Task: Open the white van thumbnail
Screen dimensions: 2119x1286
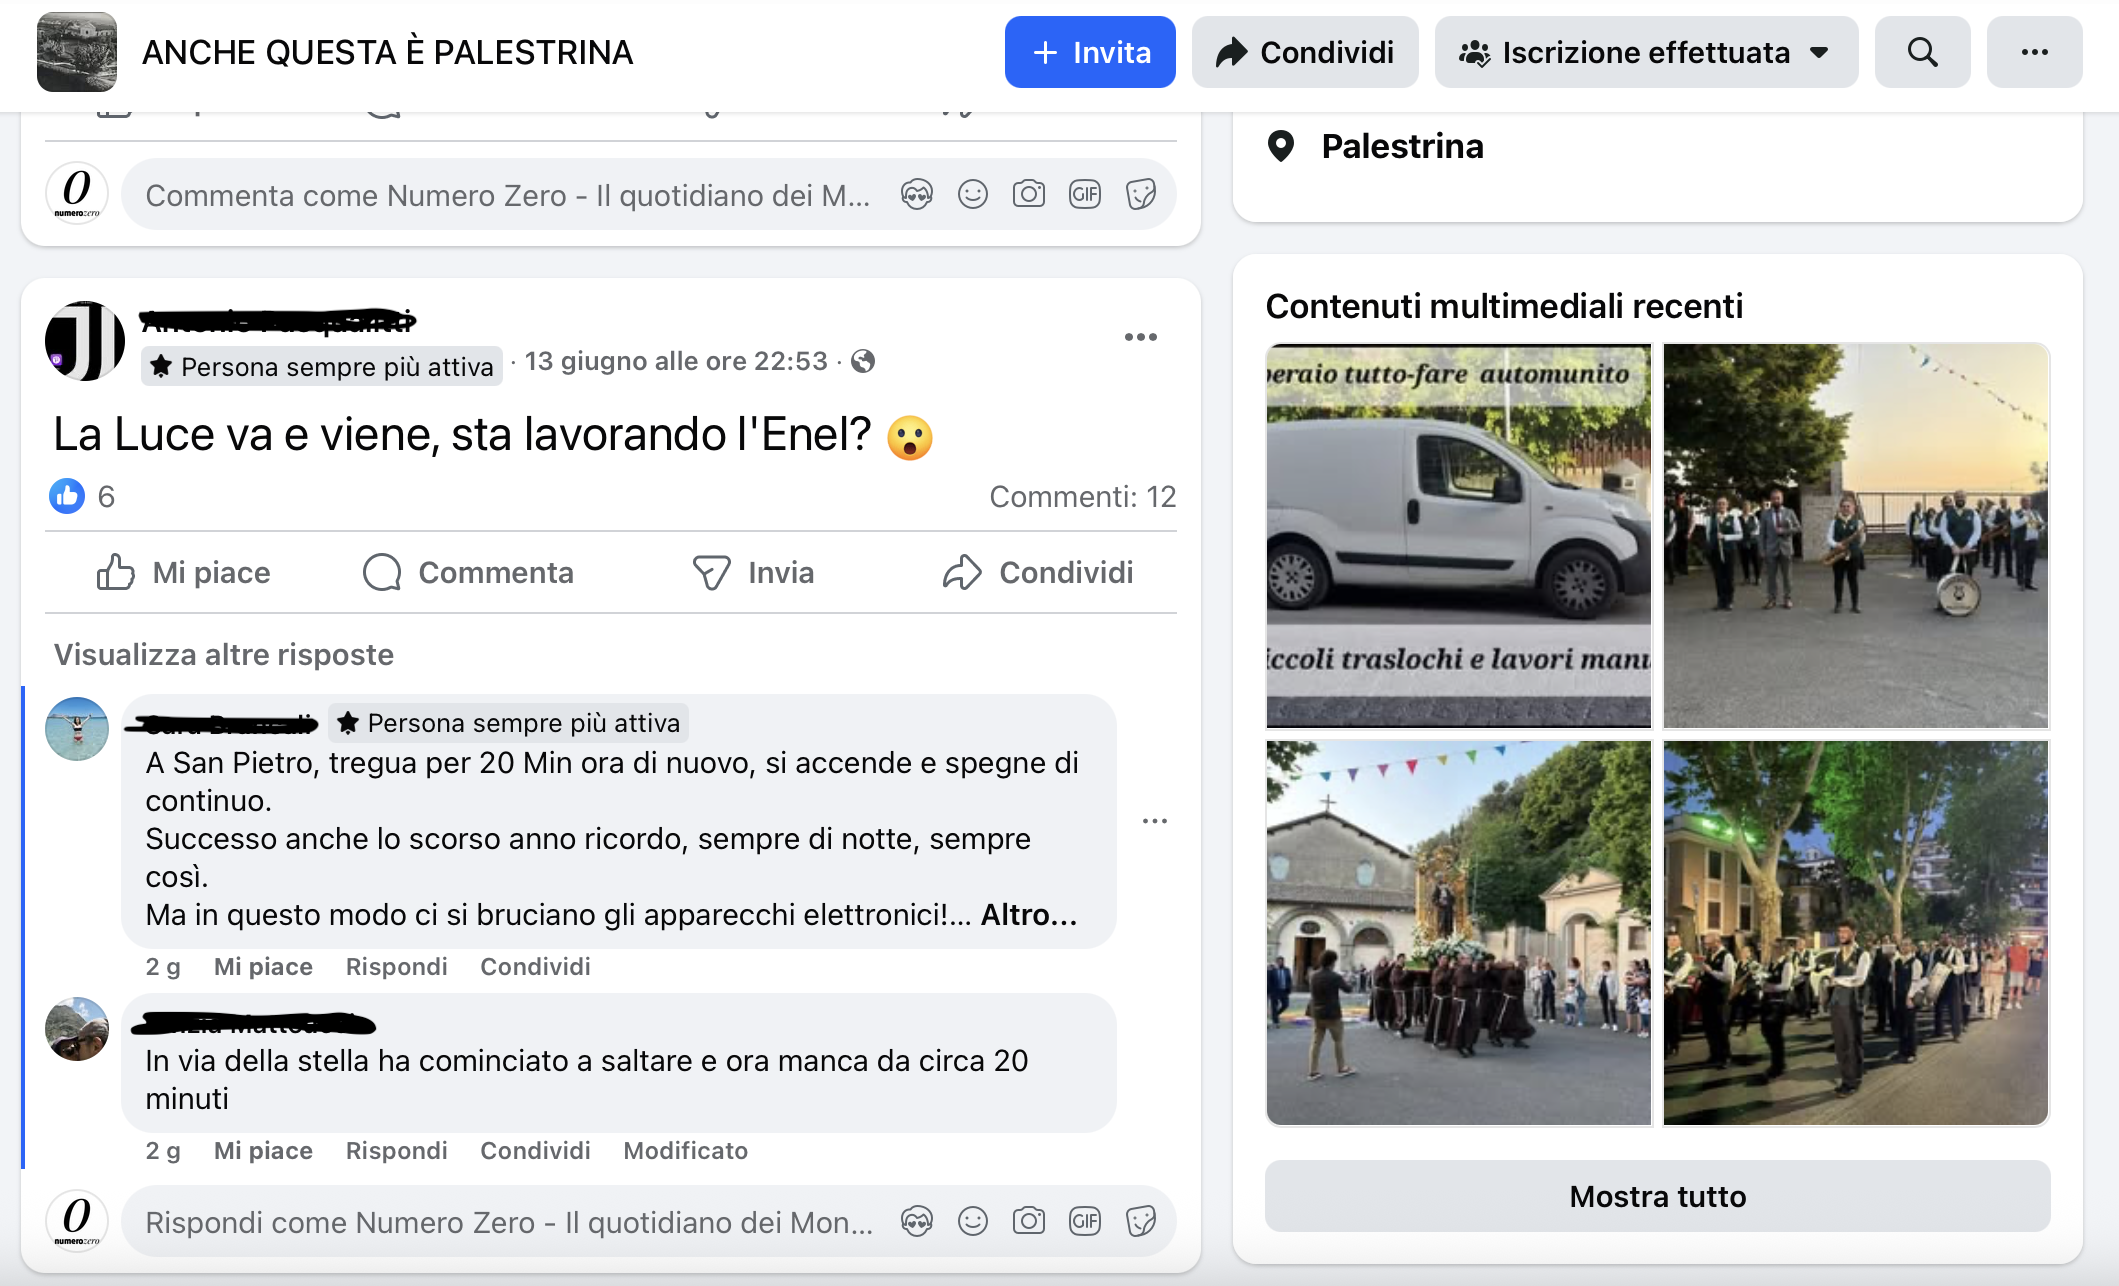Action: click(1458, 536)
